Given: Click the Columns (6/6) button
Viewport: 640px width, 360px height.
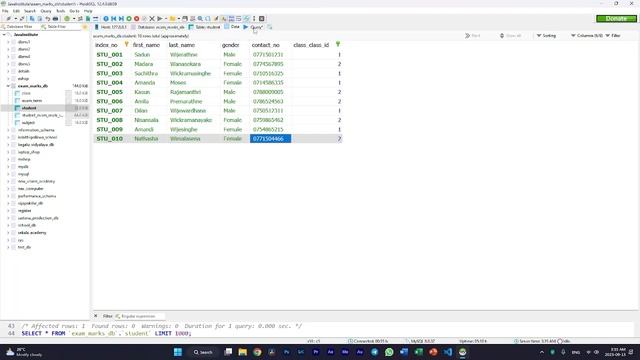Looking at the screenshot, I should click(x=587, y=36).
